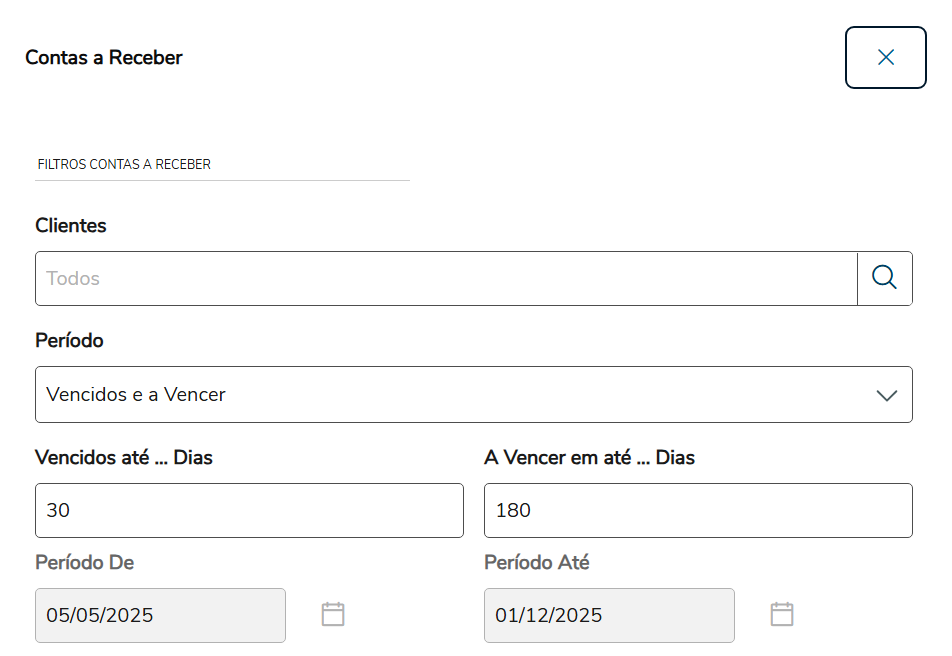The width and height of the screenshot is (952, 656).
Task: Click the "Filtros Contas a Receber" section header
Action: 124,164
